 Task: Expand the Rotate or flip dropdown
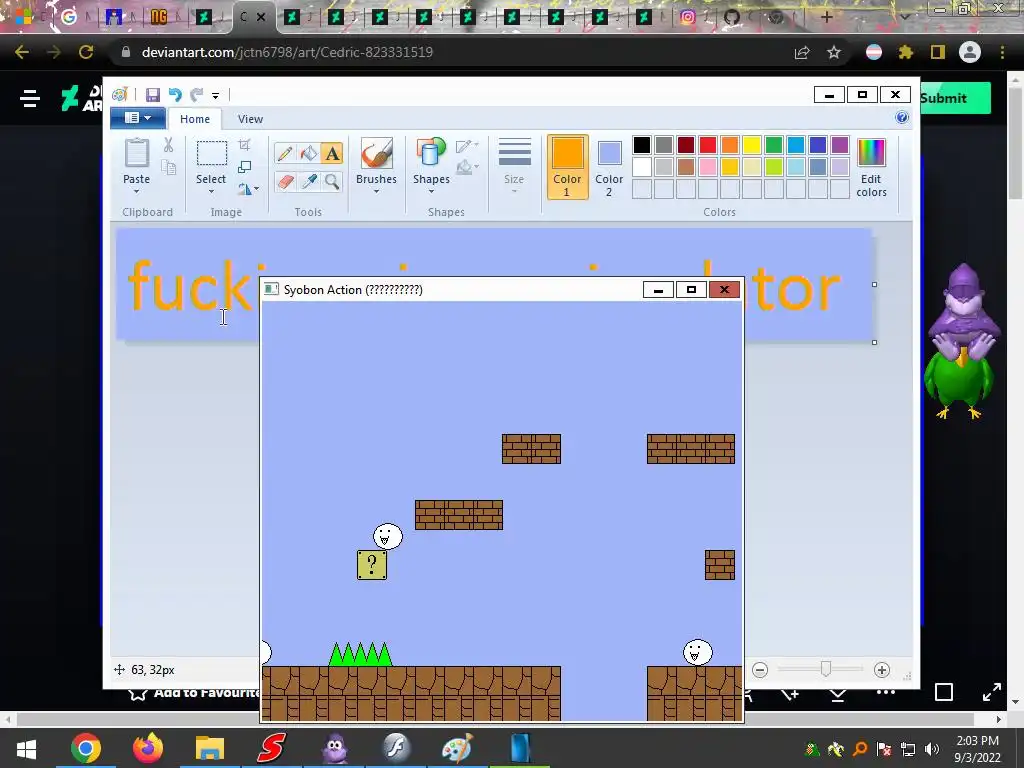(249, 189)
